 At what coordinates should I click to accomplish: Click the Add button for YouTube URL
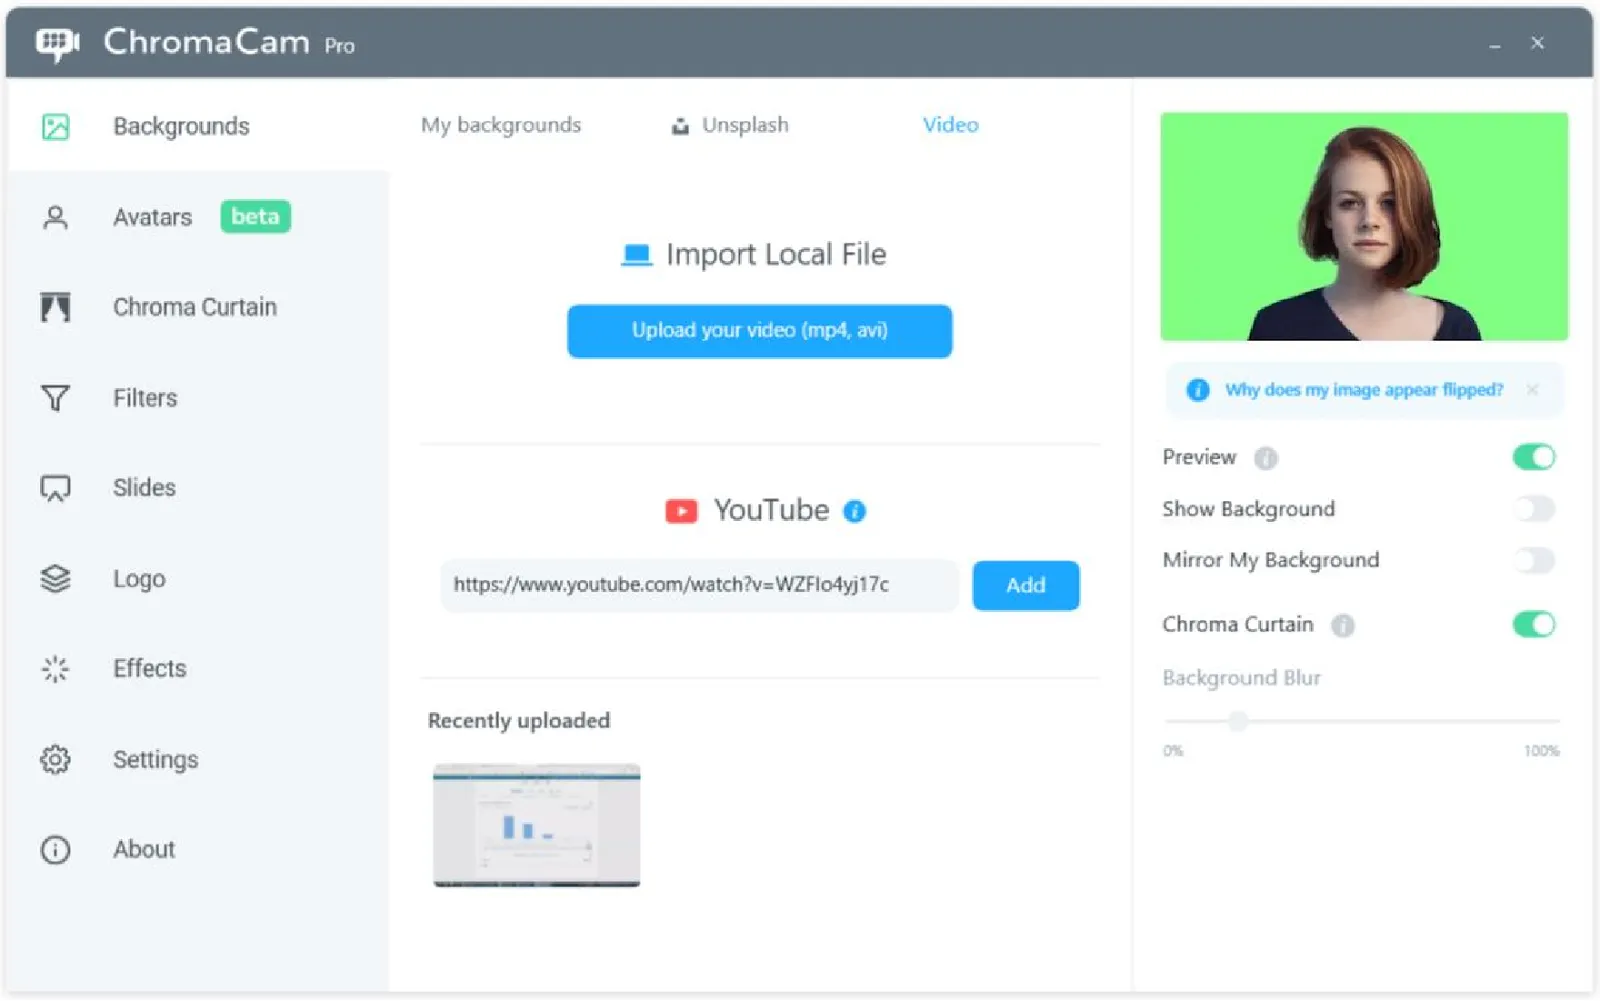click(x=1026, y=586)
